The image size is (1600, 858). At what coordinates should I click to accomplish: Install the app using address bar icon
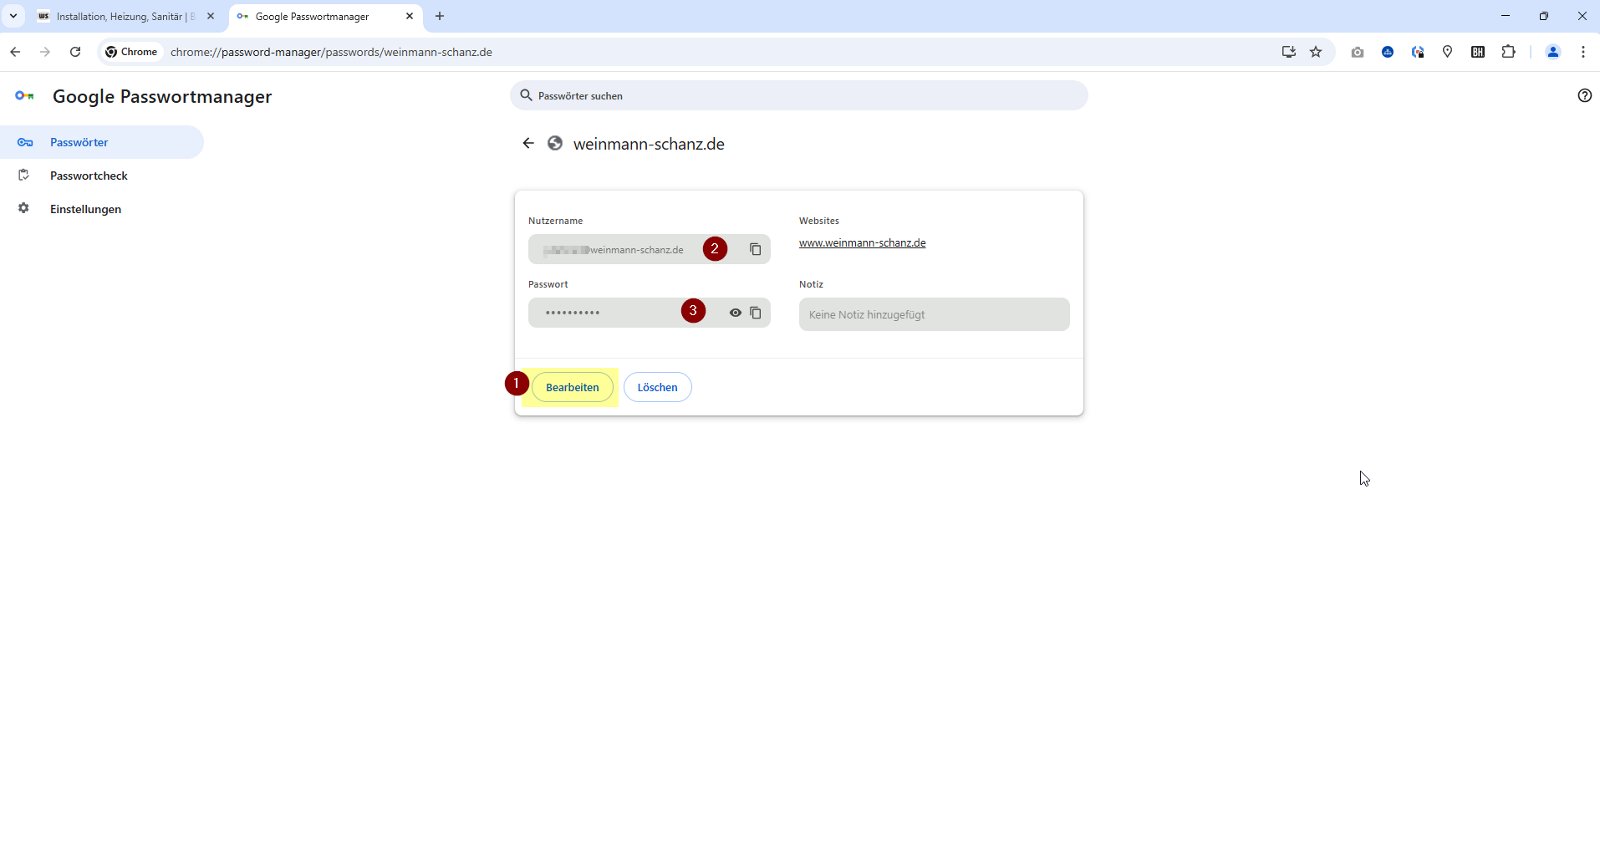tap(1288, 52)
